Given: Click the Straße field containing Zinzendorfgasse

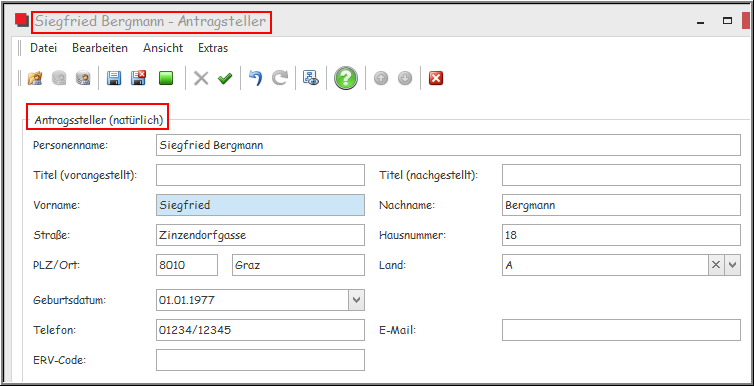Looking at the screenshot, I should [x=260, y=235].
